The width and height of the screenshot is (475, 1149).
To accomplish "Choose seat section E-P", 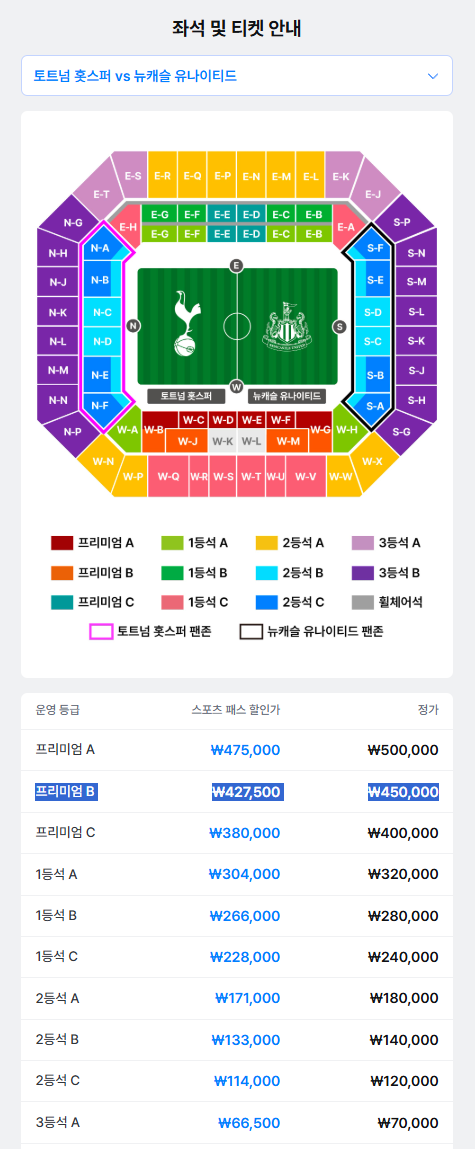I will pos(222,176).
